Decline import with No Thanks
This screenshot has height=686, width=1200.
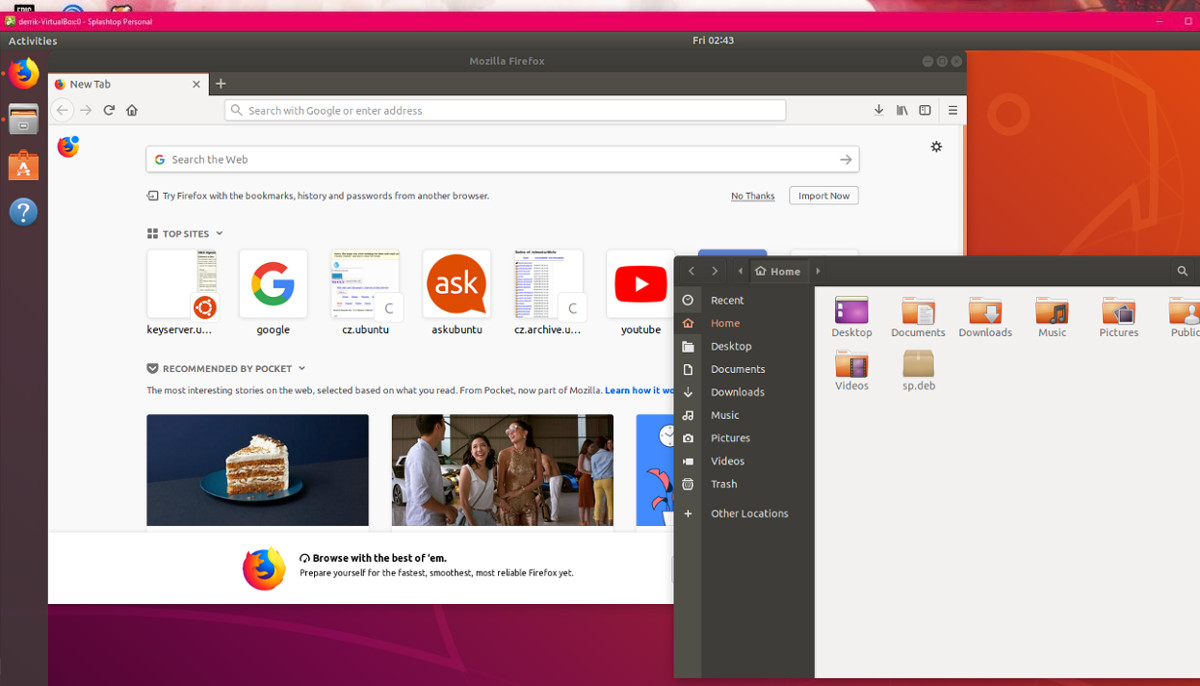point(753,196)
